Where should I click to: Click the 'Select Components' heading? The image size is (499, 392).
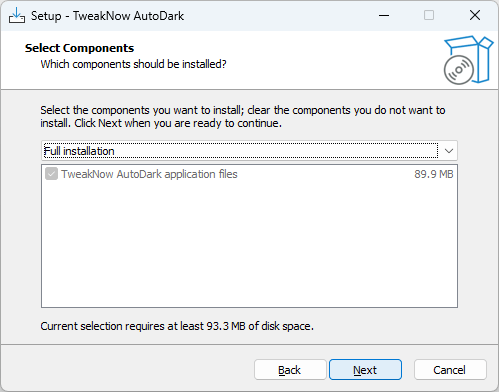[79, 48]
